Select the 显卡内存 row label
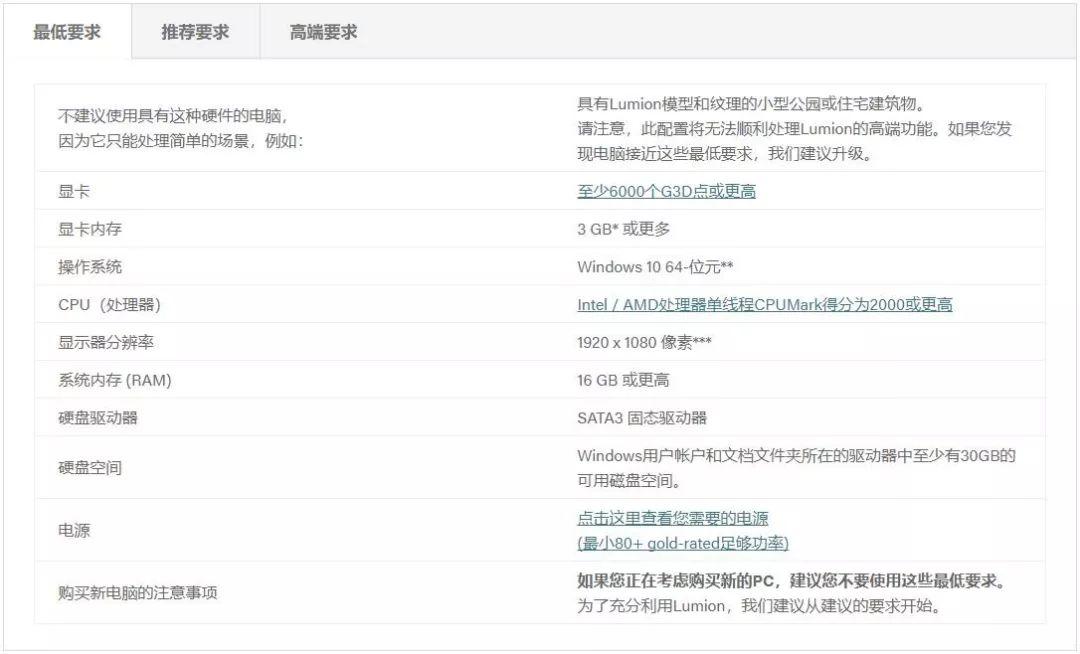Viewport: 1080px width, 654px height. [x=90, y=229]
